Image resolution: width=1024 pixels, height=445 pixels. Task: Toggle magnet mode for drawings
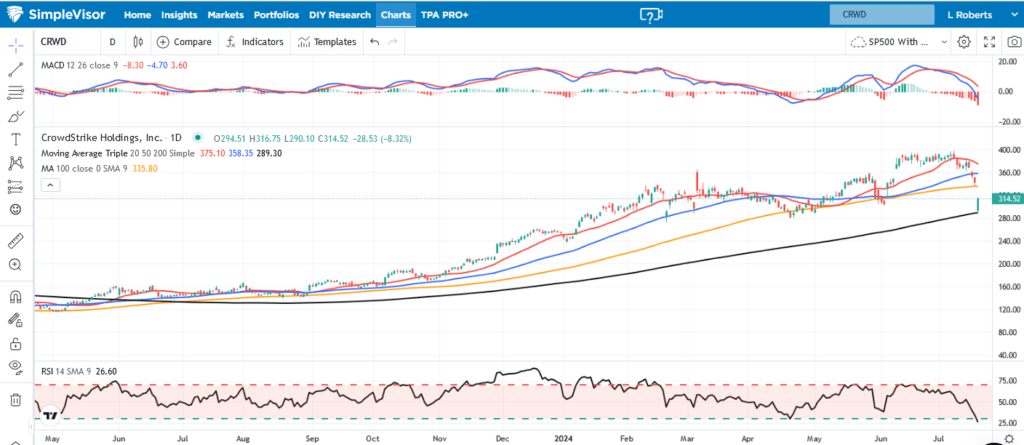[16, 296]
